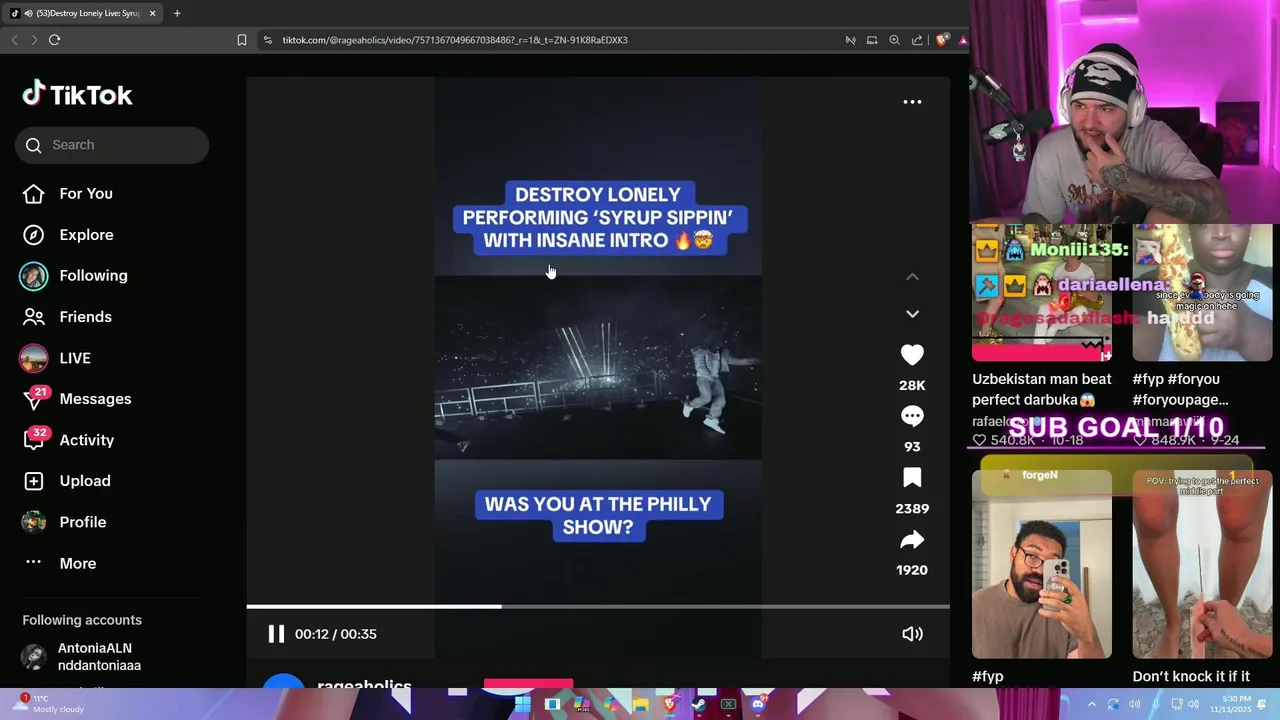
Task: Focus the TikTok Search field
Action: (112, 145)
